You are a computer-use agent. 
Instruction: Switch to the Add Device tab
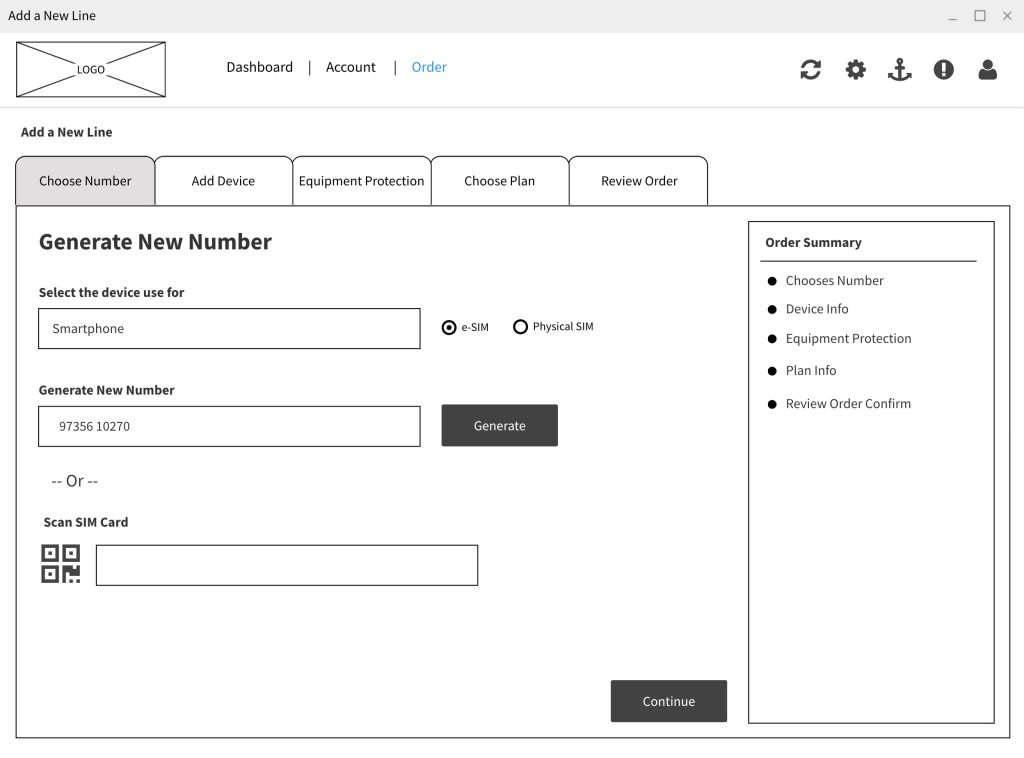[x=223, y=181]
